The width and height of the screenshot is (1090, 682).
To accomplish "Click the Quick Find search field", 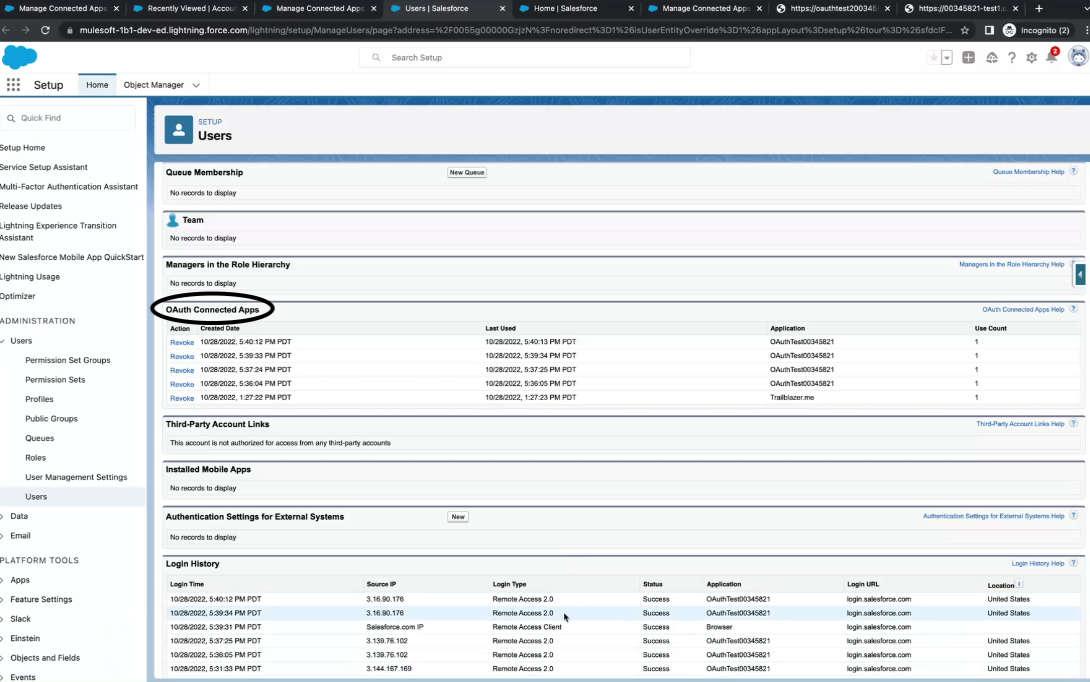I will tap(70, 118).
